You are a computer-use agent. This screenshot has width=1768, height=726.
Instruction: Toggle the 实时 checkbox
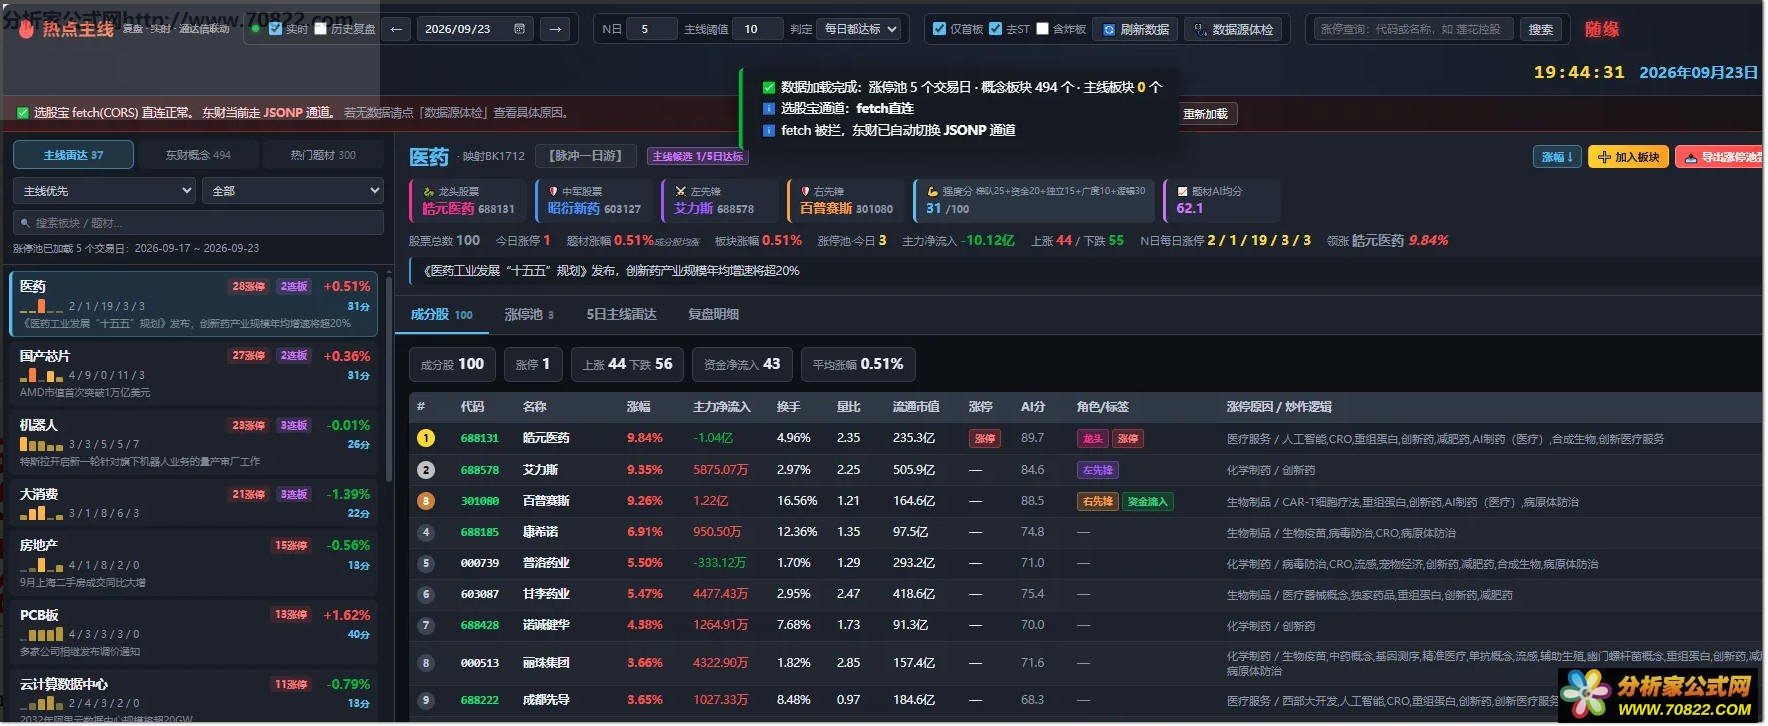coord(276,29)
